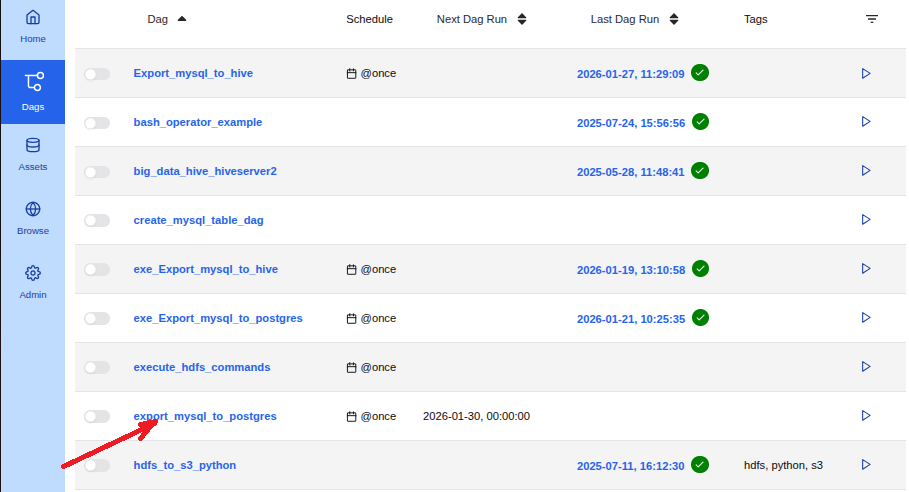Run bash_operator_example with its play icon

point(866,122)
